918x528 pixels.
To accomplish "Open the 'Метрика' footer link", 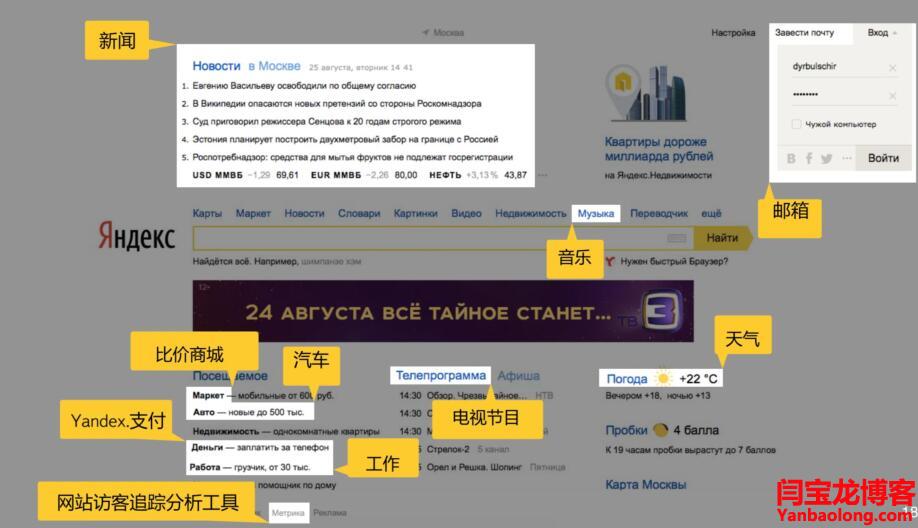I will 287,513.
